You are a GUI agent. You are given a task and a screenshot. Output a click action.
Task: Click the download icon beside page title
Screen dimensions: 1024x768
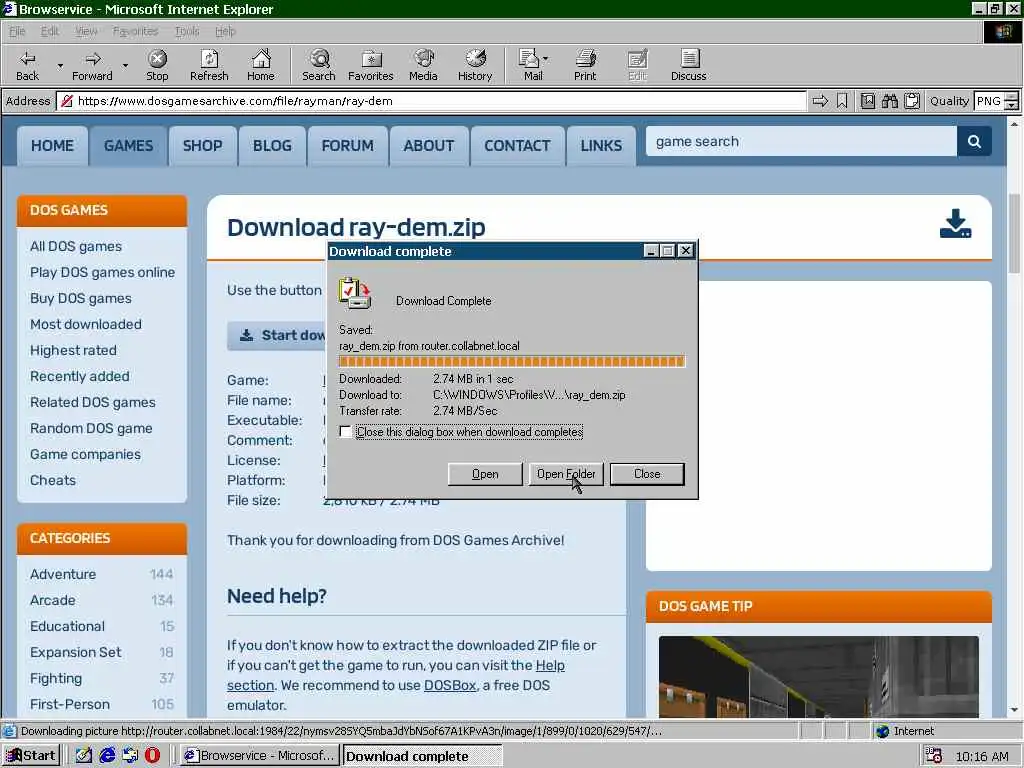point(955,224)
